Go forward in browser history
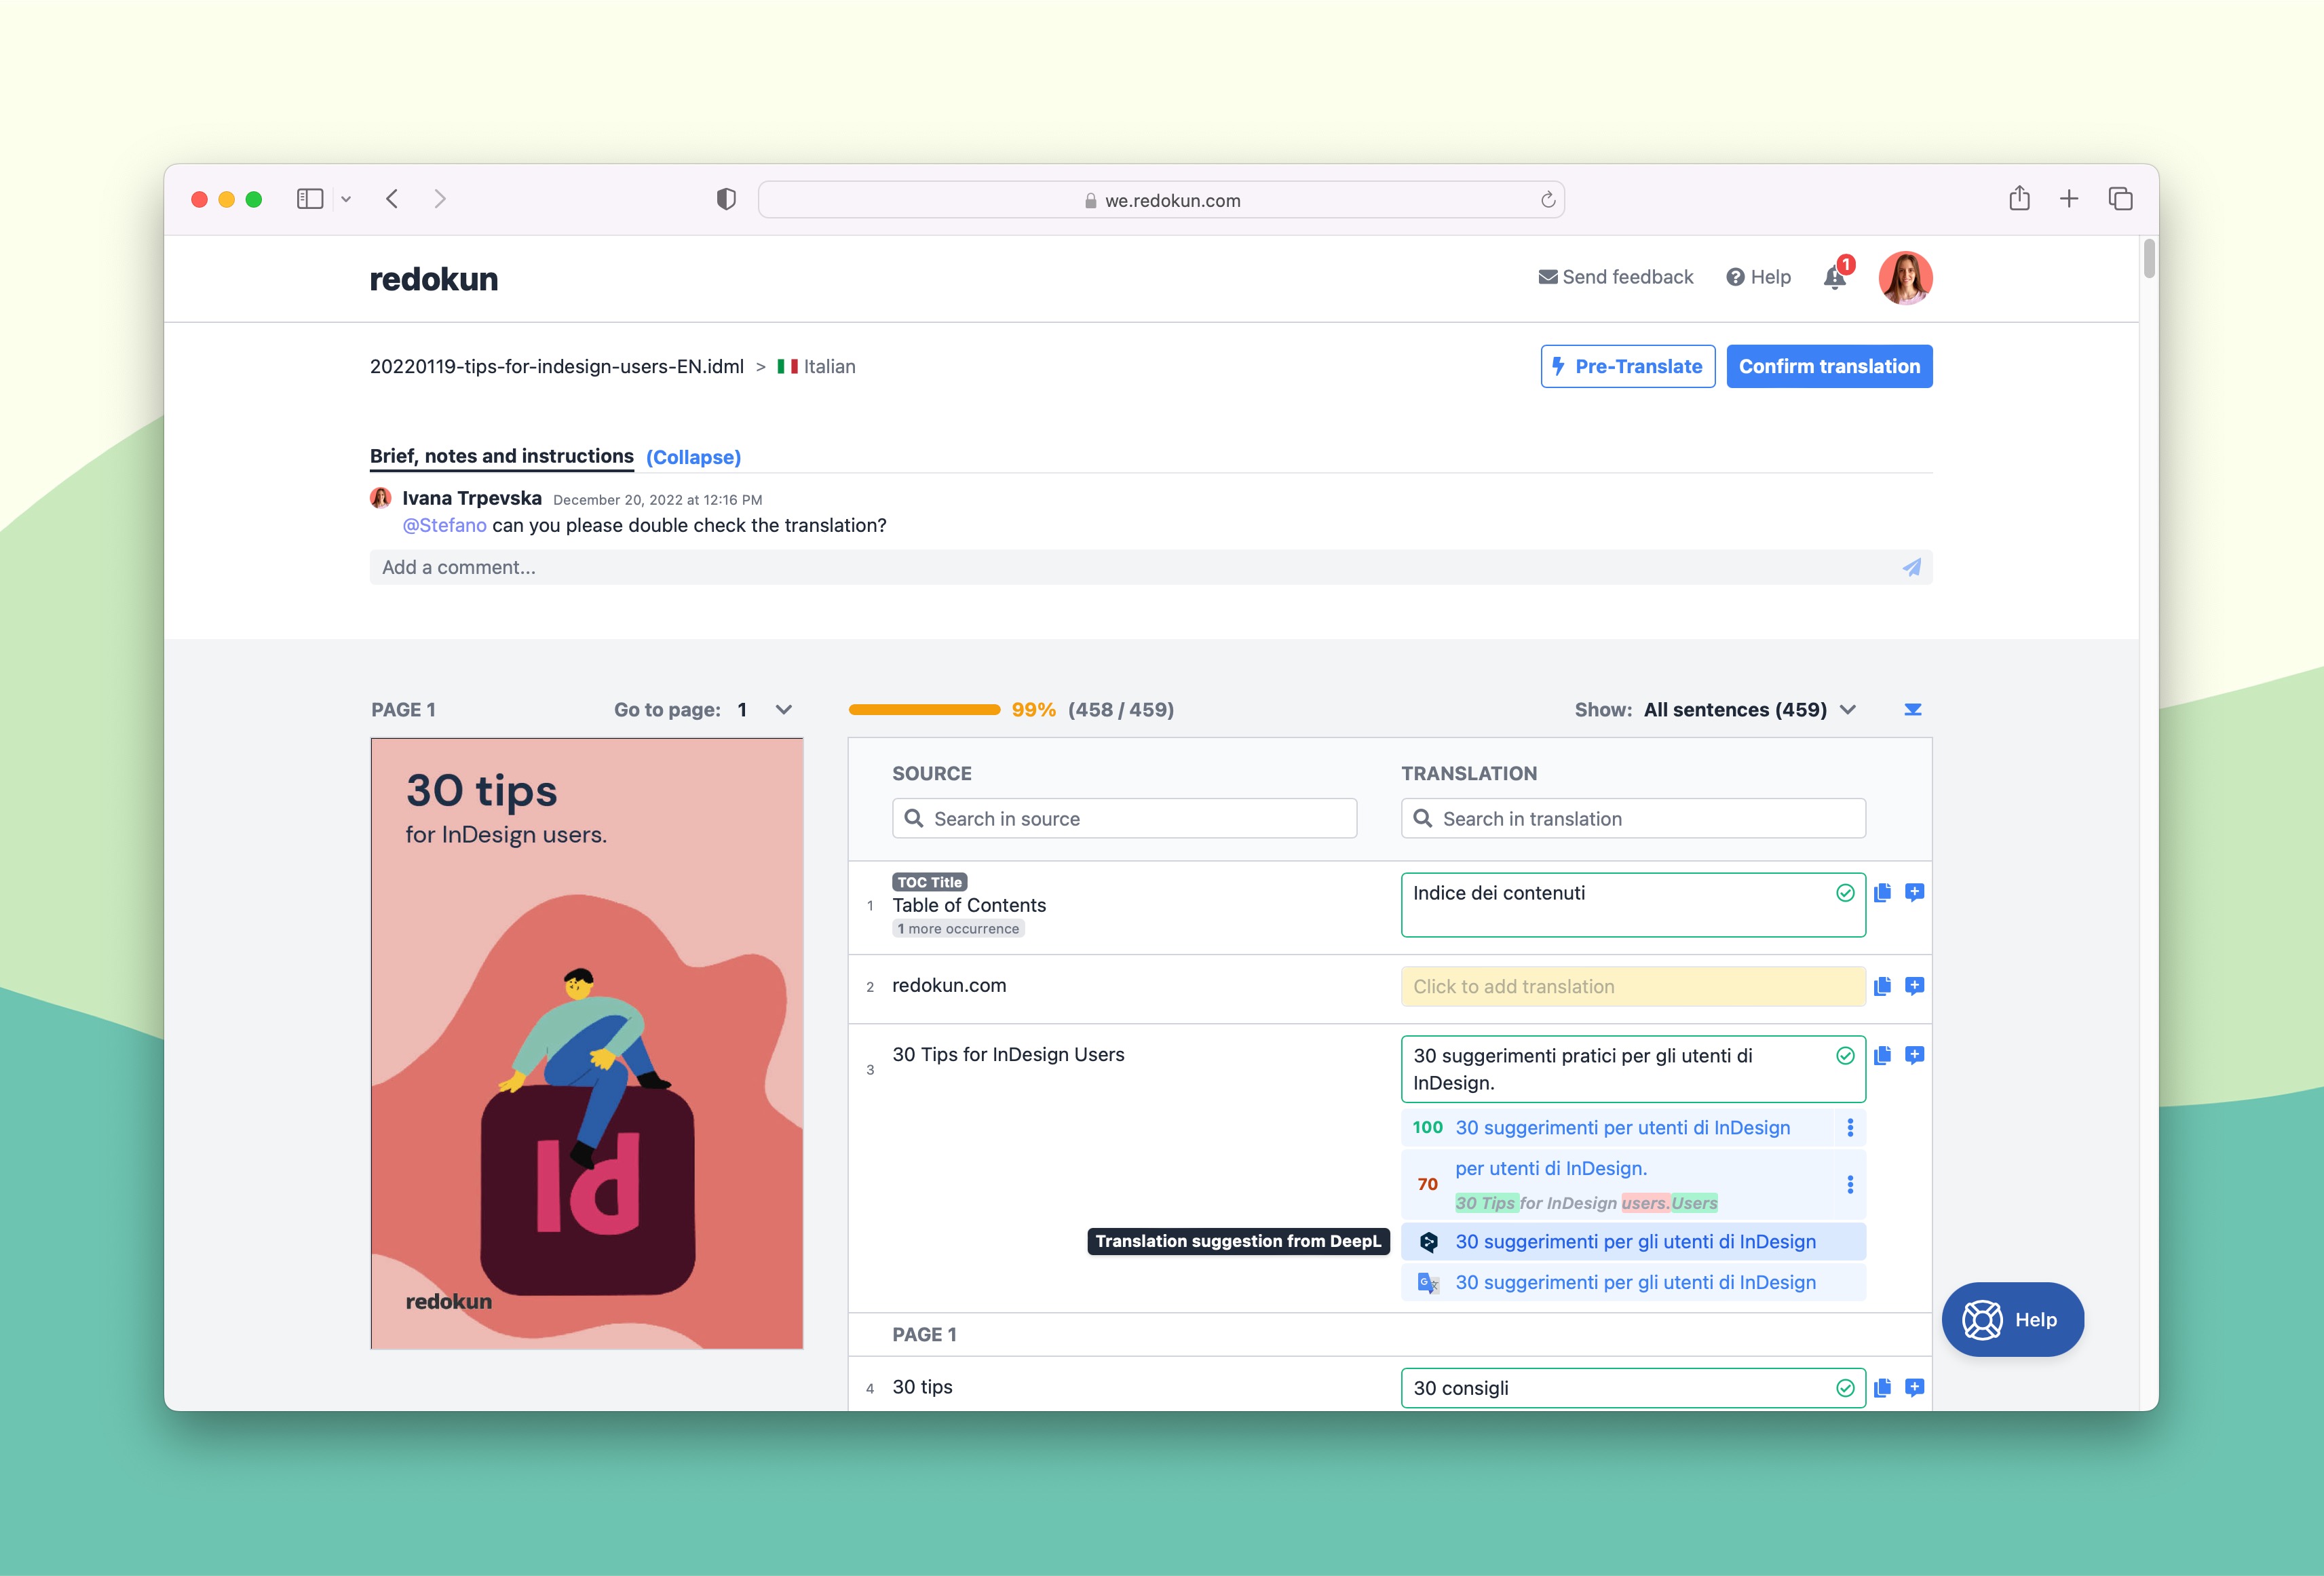This screenshot has width=2324, height=1576. click(440, 199)
